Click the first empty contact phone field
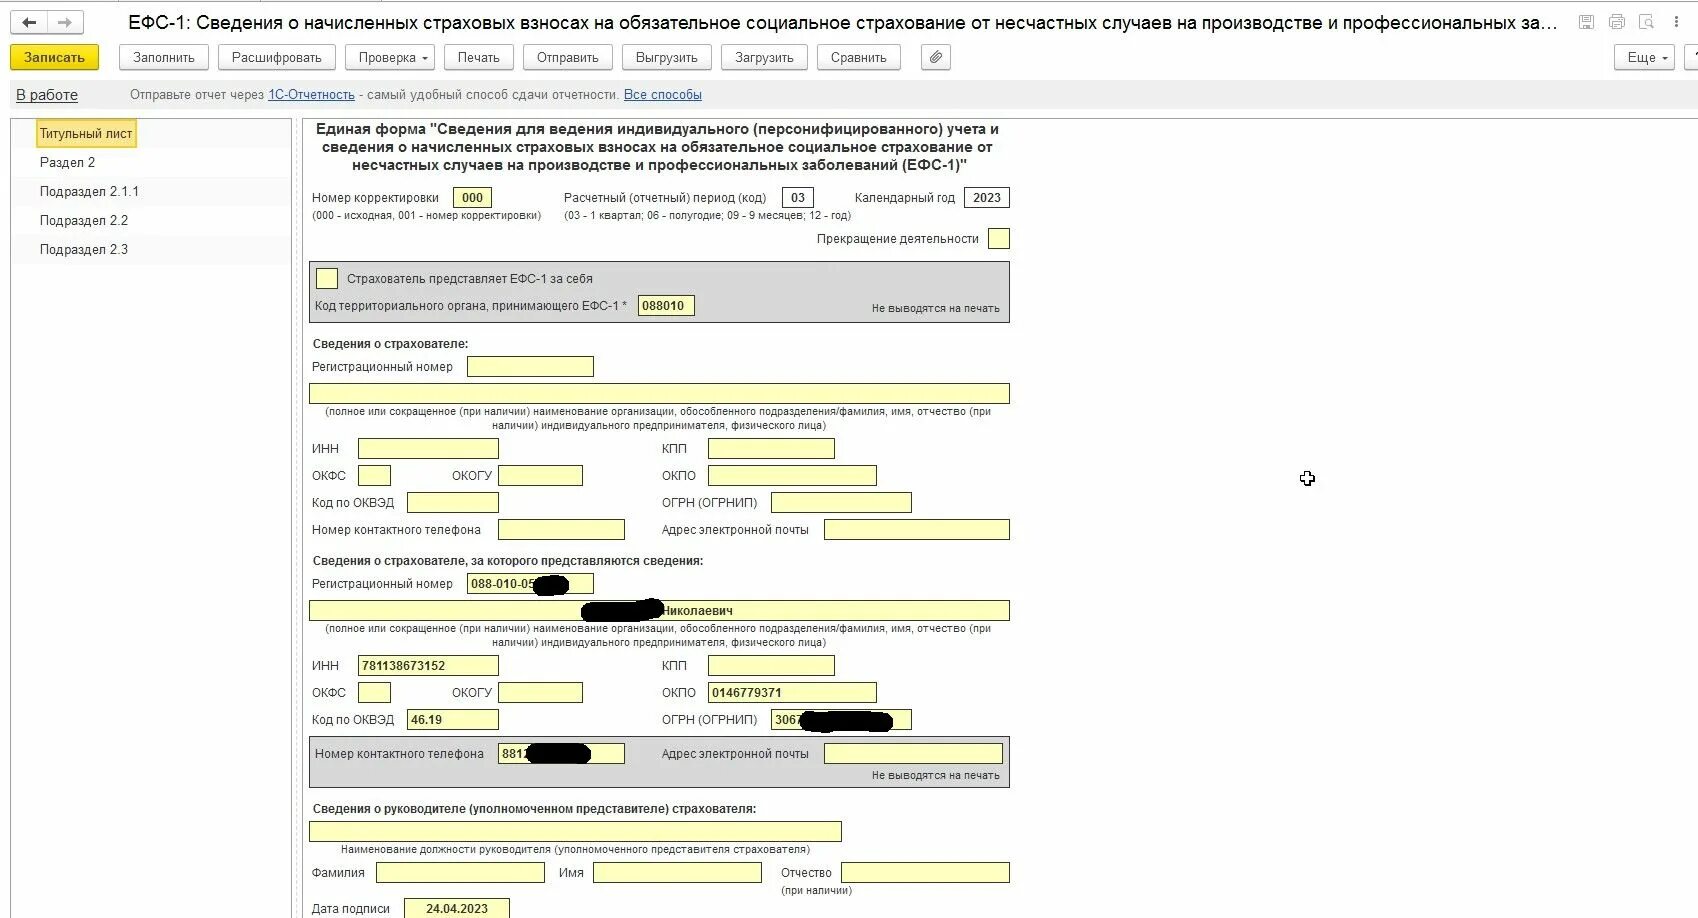 pos(561,530)
